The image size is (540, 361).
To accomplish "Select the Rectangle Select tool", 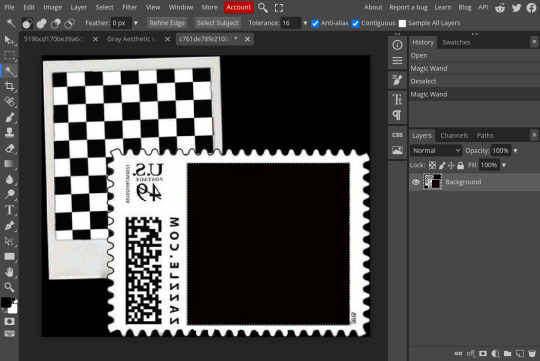I will click(x=9, y=56).
